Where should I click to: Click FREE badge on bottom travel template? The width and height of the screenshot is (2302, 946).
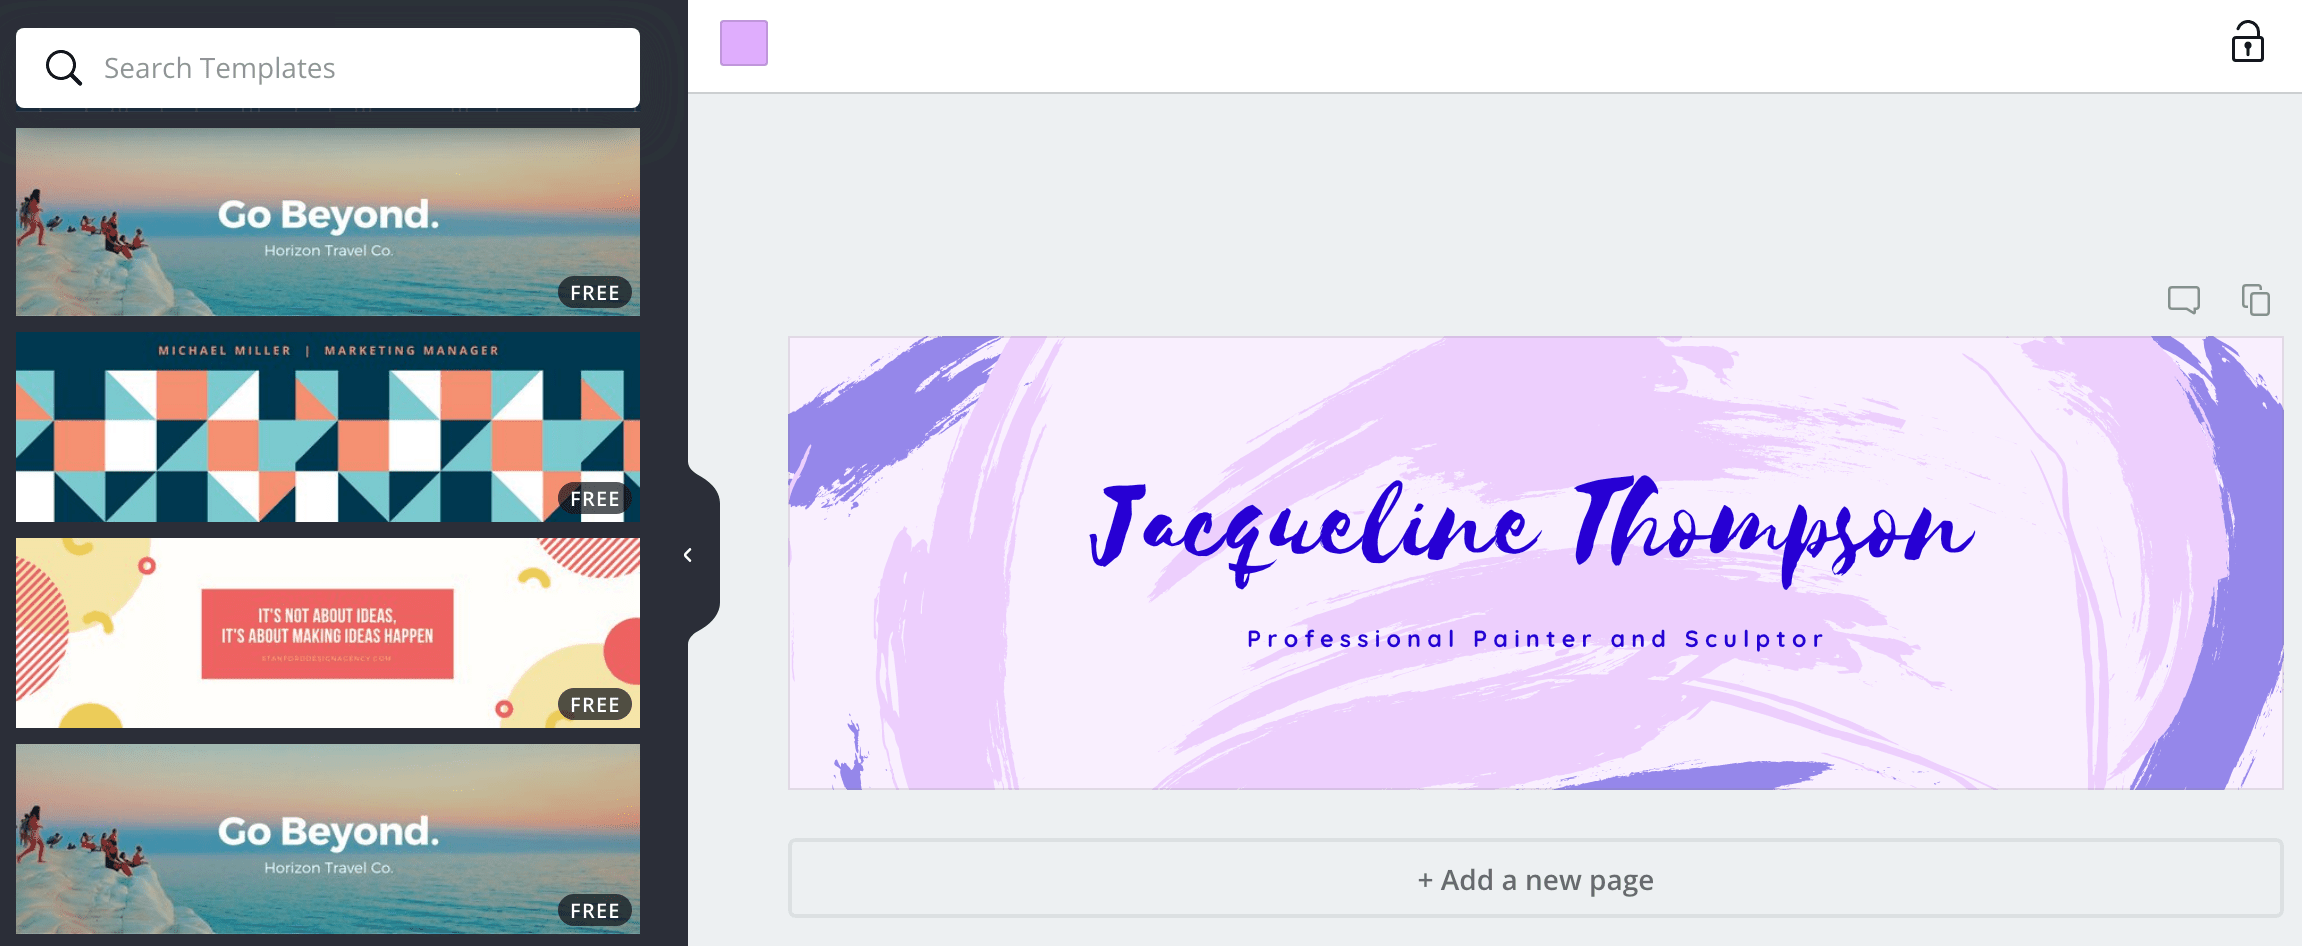pos(595,911)
